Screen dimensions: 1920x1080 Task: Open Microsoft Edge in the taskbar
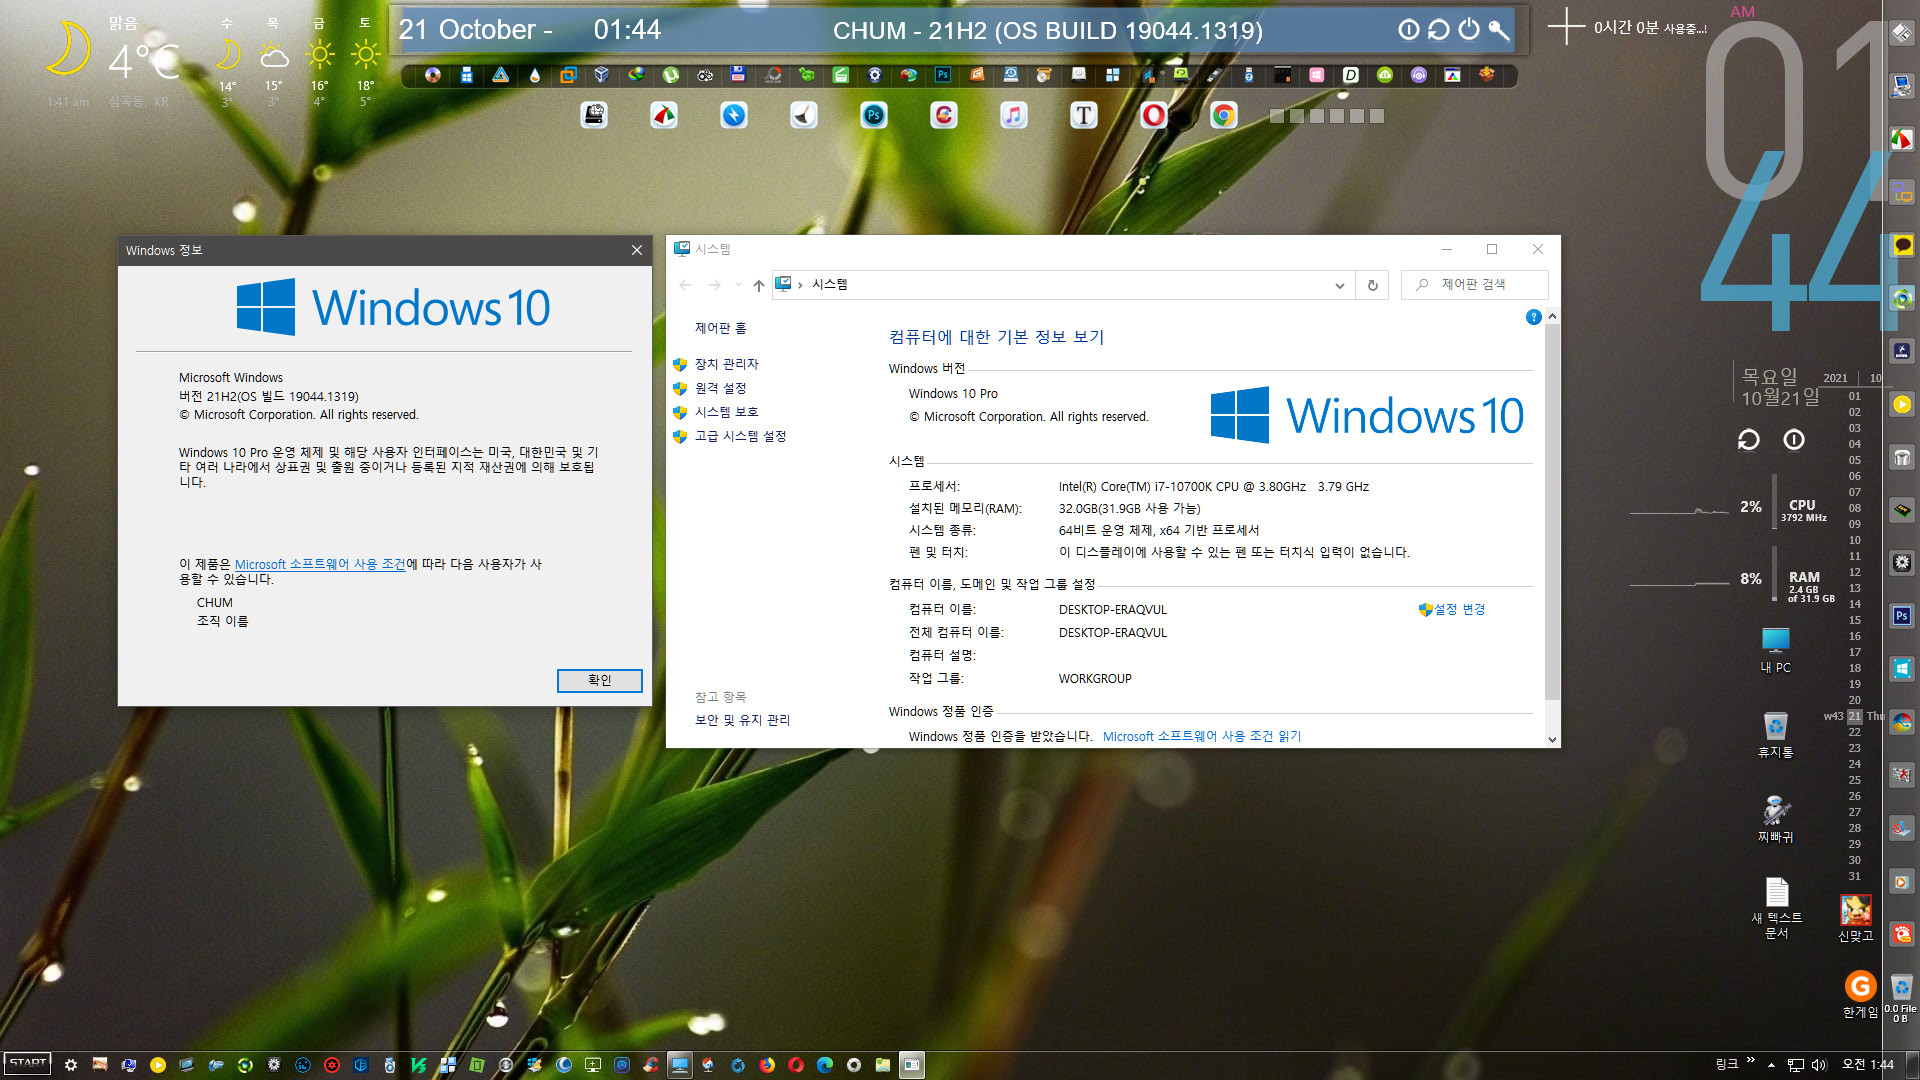tap(825, 1065)
